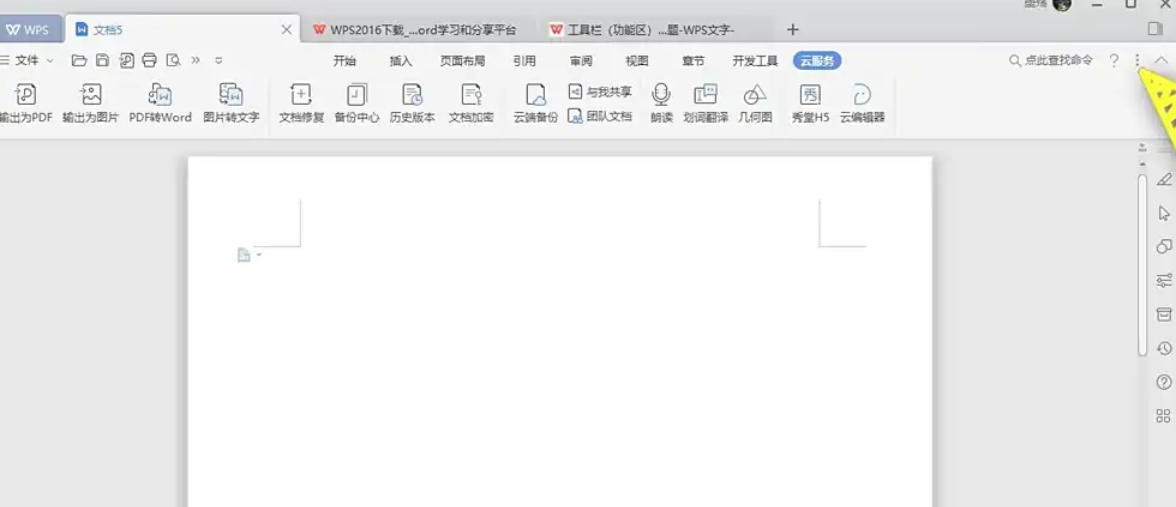The image size is (1176, 507).
Task: Switch to the 插入 ribbon tab
Action: [401, 62]
